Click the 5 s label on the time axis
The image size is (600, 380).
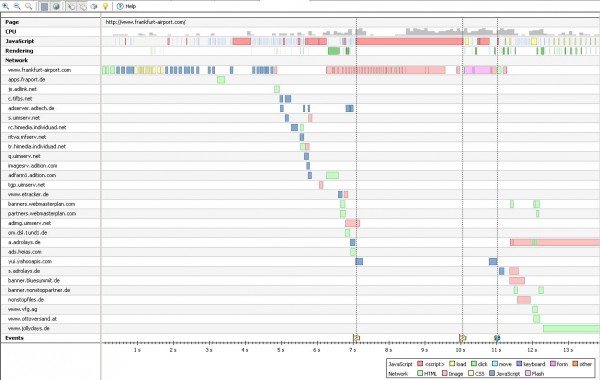pyautogui.click(x=280, y=350)
